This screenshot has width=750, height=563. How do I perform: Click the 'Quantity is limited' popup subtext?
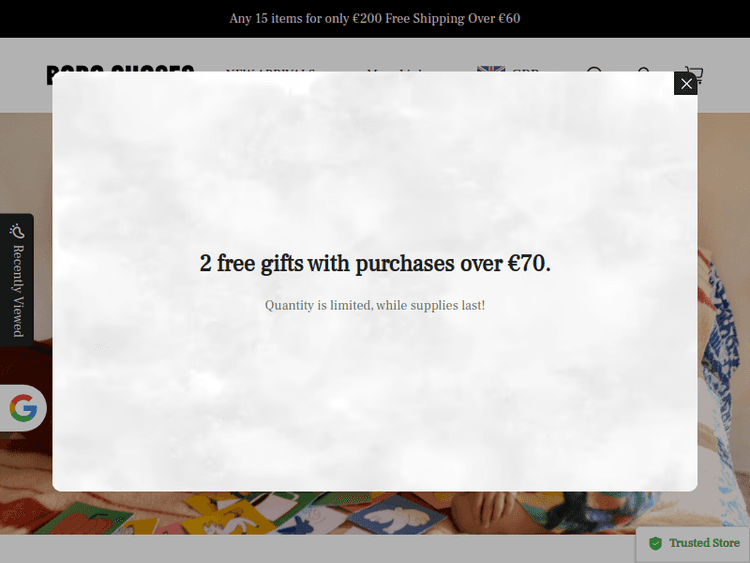375,305
